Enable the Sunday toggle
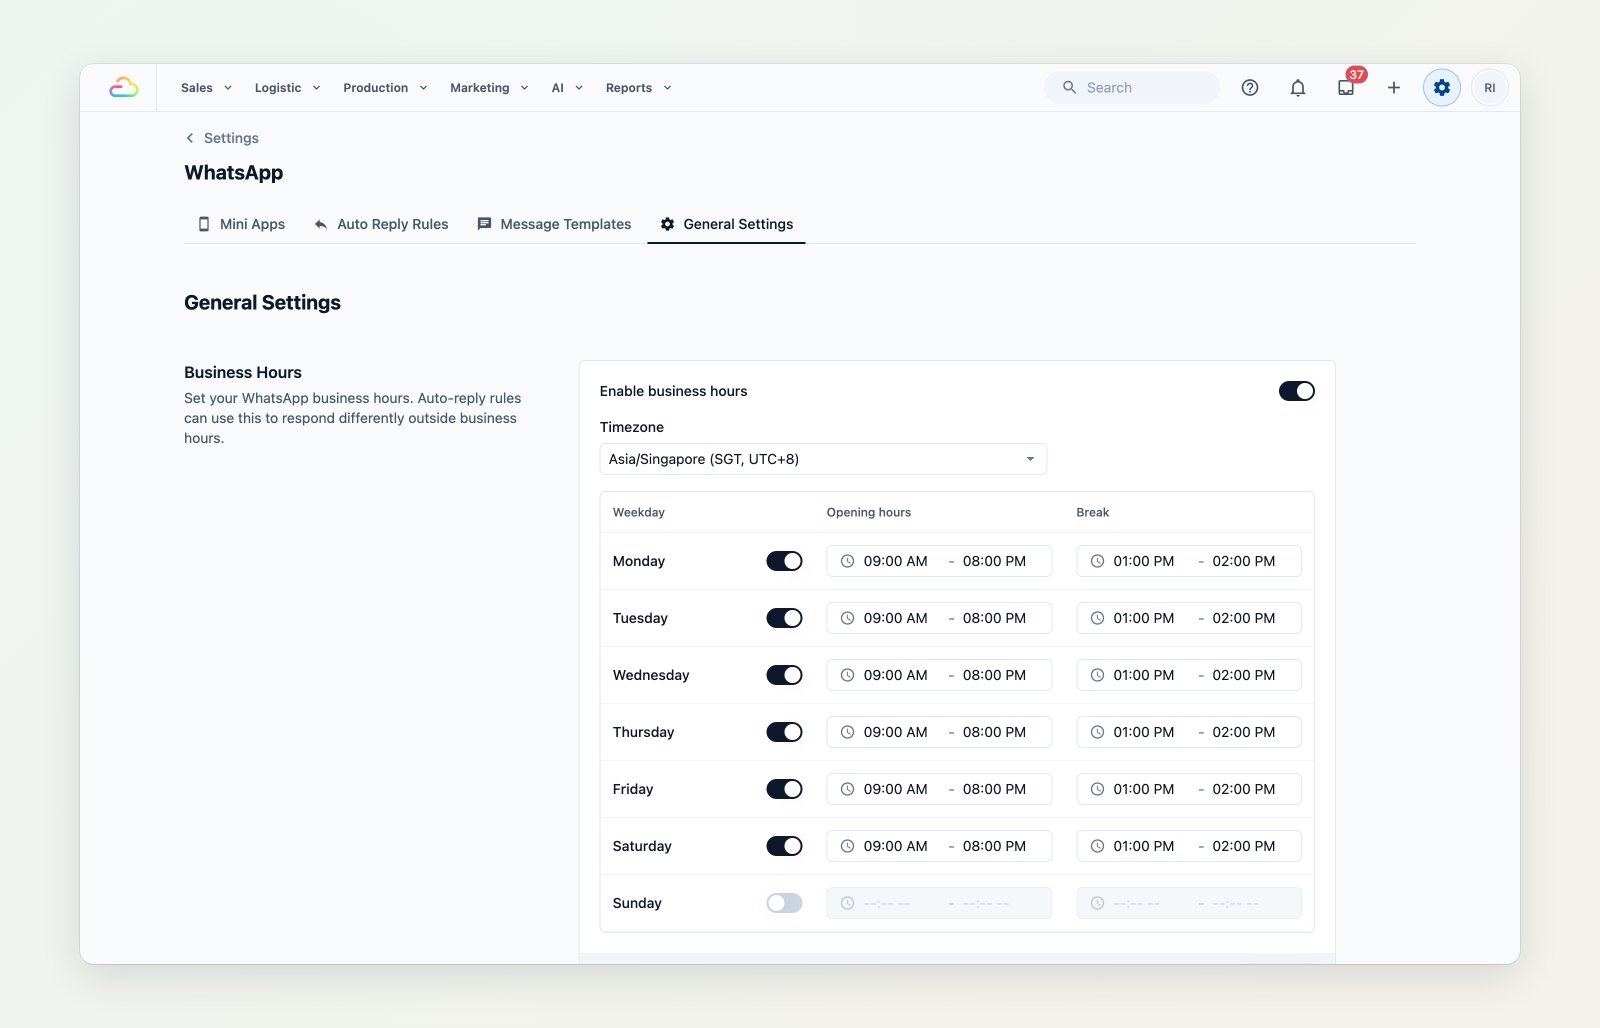The width and height of the screenshot is (1600, 1028). point(785,903)
